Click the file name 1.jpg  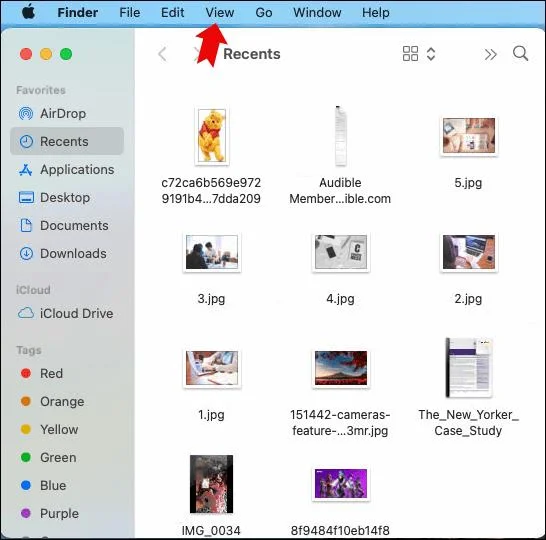pyautogui.click(x=211, y=415)
